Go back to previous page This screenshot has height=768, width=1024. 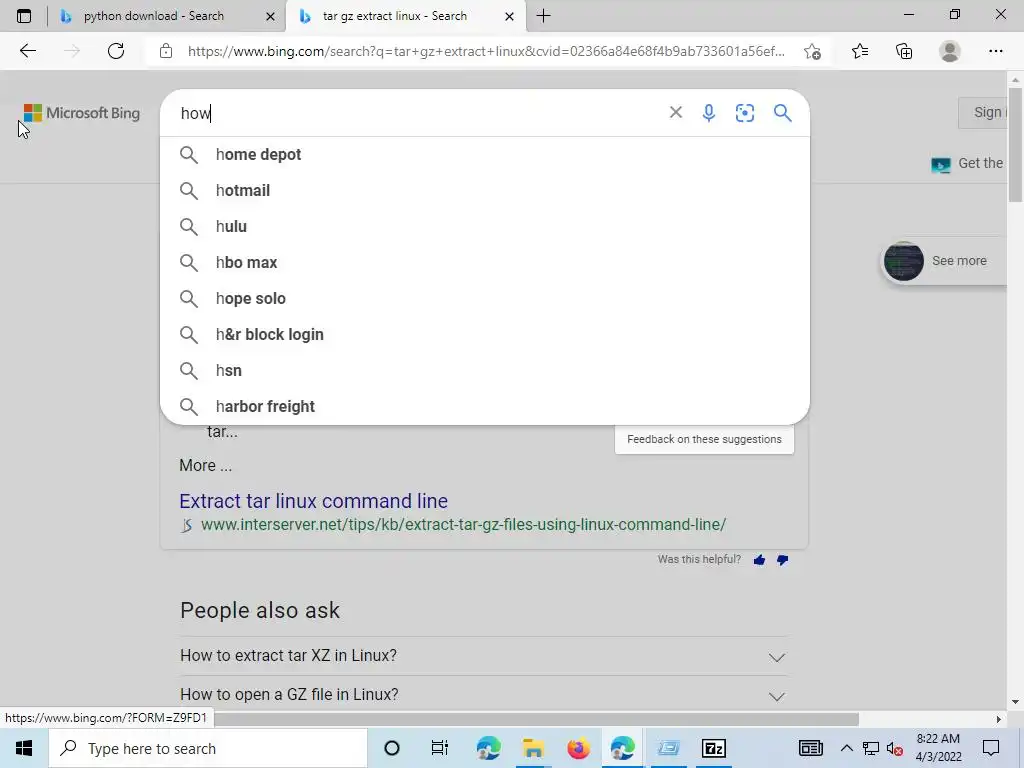click(x=27, y=51)
